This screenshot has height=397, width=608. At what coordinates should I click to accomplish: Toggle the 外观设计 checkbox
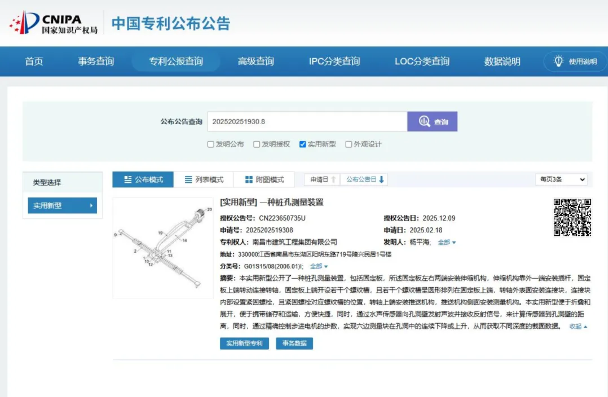(x=348, y=144)
